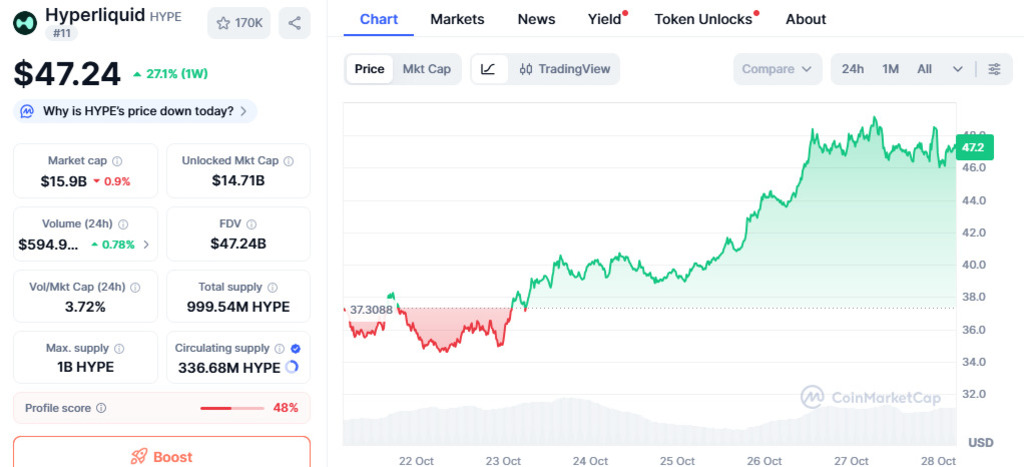Image resolution: width=1024 pixels, height=467 pixels.
Task: Click the Circulating supply verified badge
Action: [x=295, y=348]
